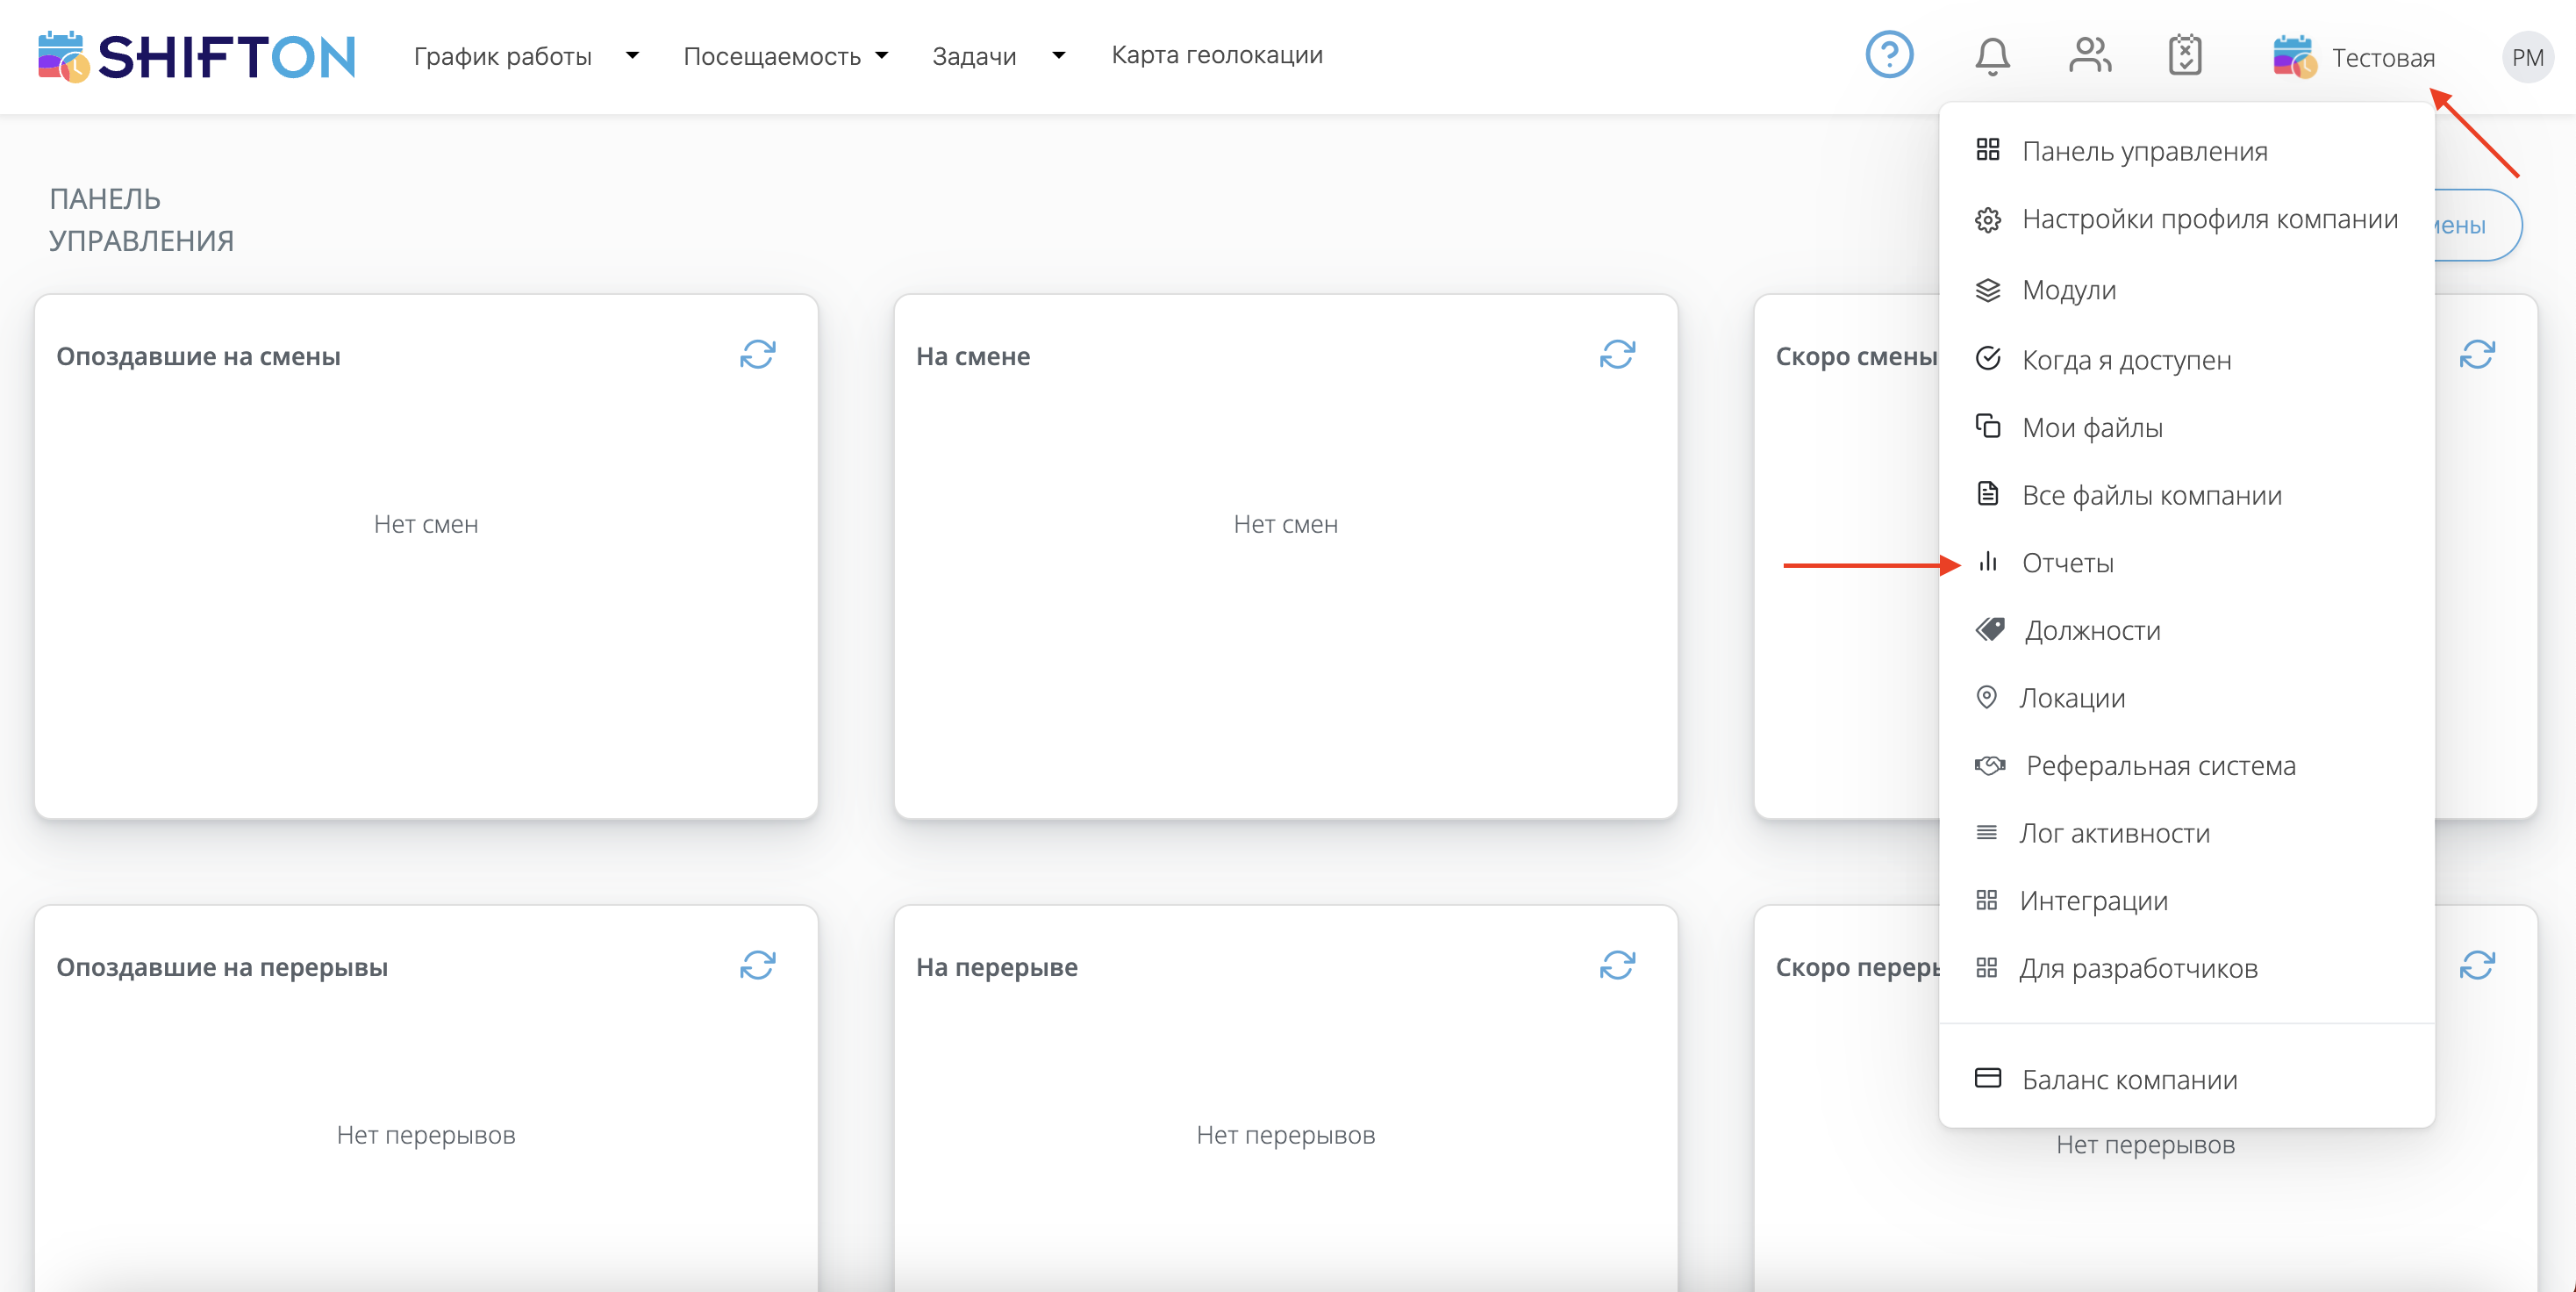This screenshot has height=1292, width=2576.
Task: Click the Отчеты bar chart icon
Action: point(1987,561)
